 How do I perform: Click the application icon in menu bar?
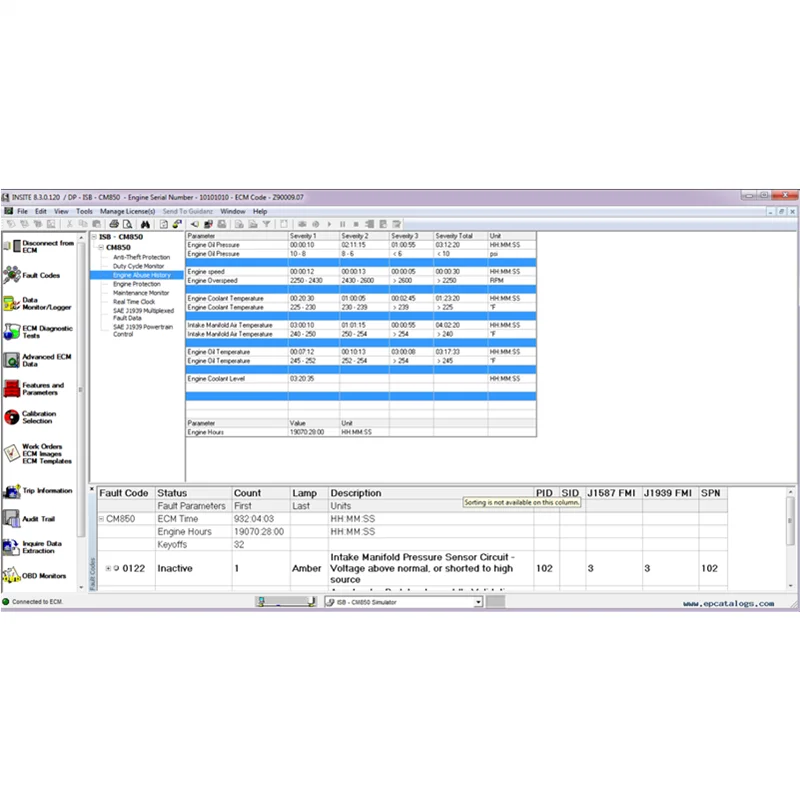(8, 211)
